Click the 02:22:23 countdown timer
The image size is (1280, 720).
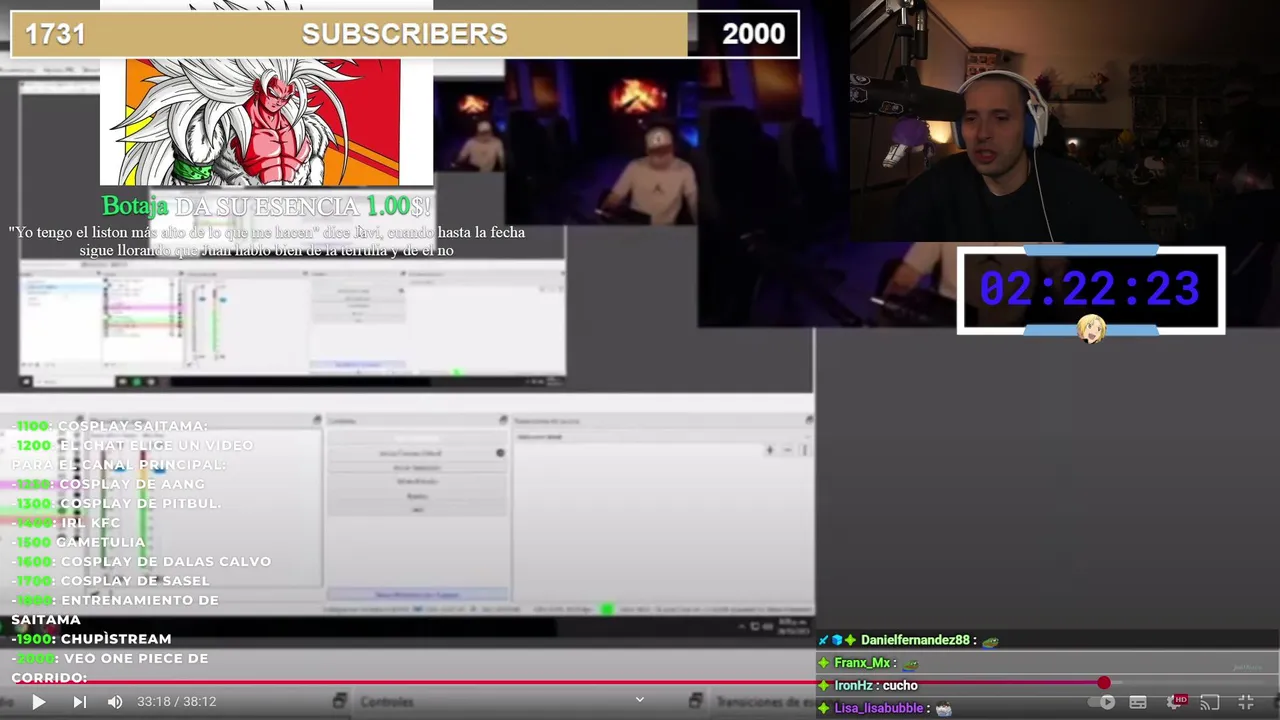1090,289
